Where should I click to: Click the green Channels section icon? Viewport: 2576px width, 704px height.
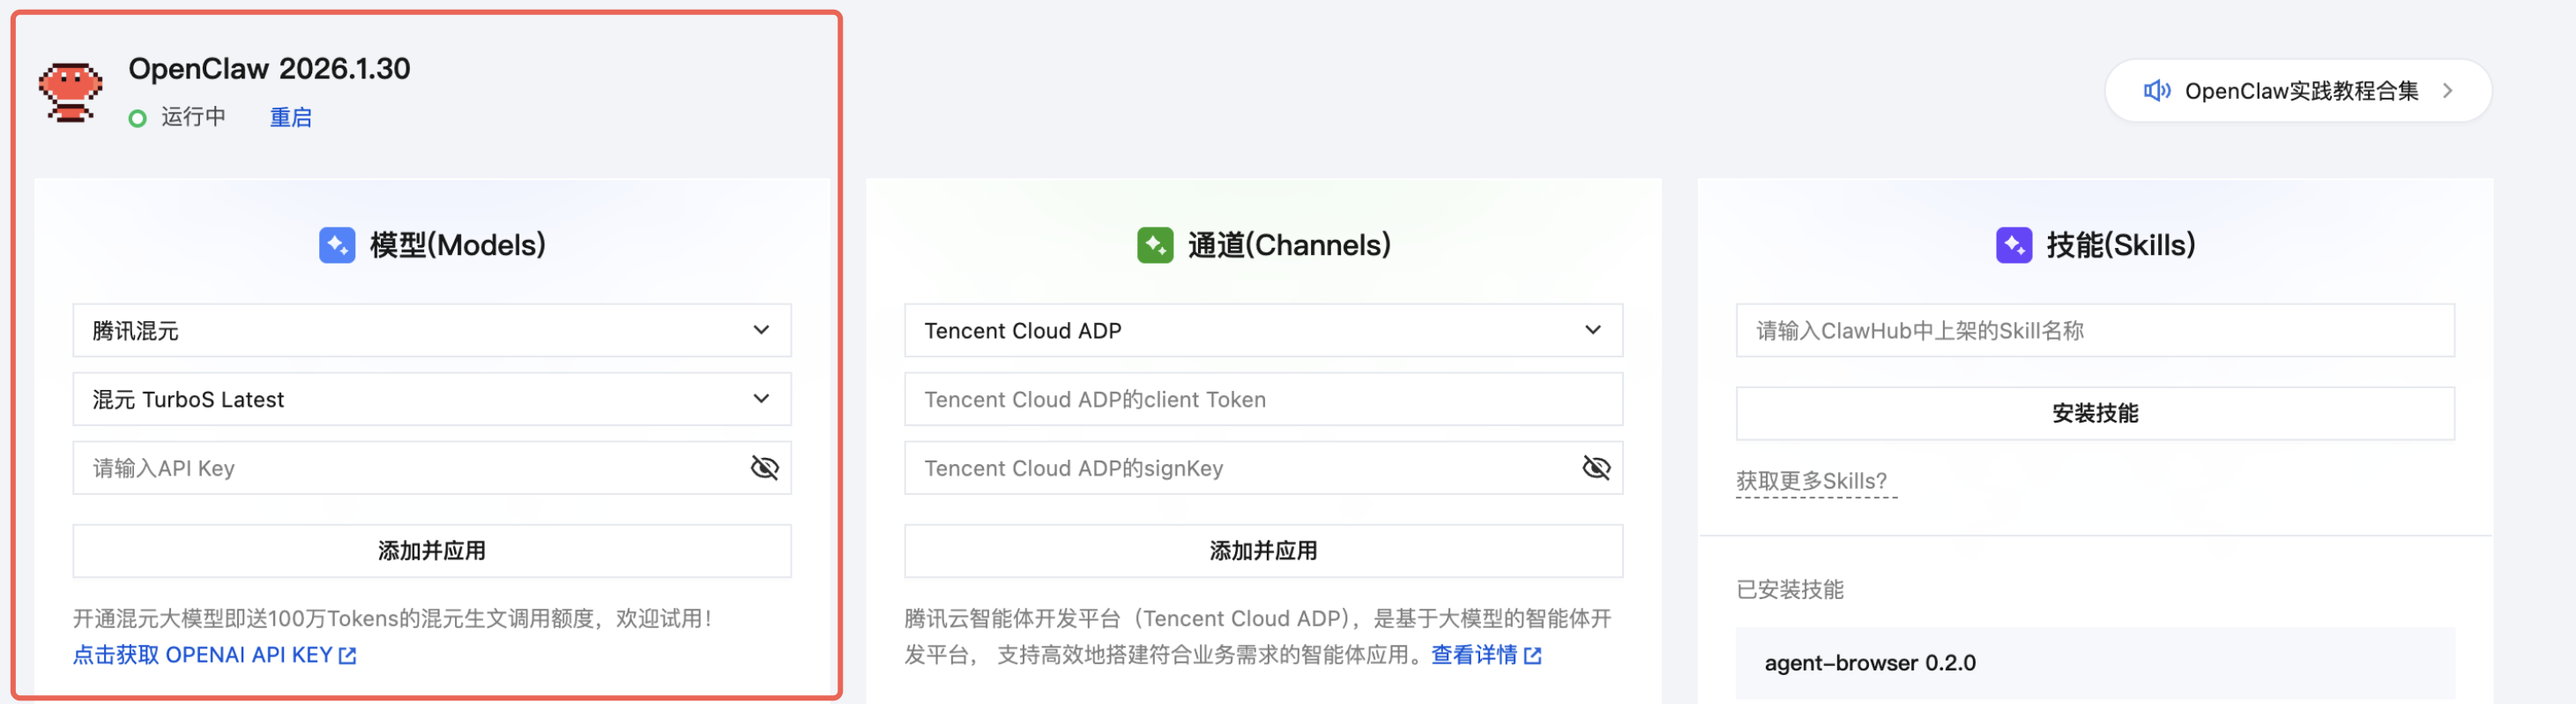(x=1155, y=245)
